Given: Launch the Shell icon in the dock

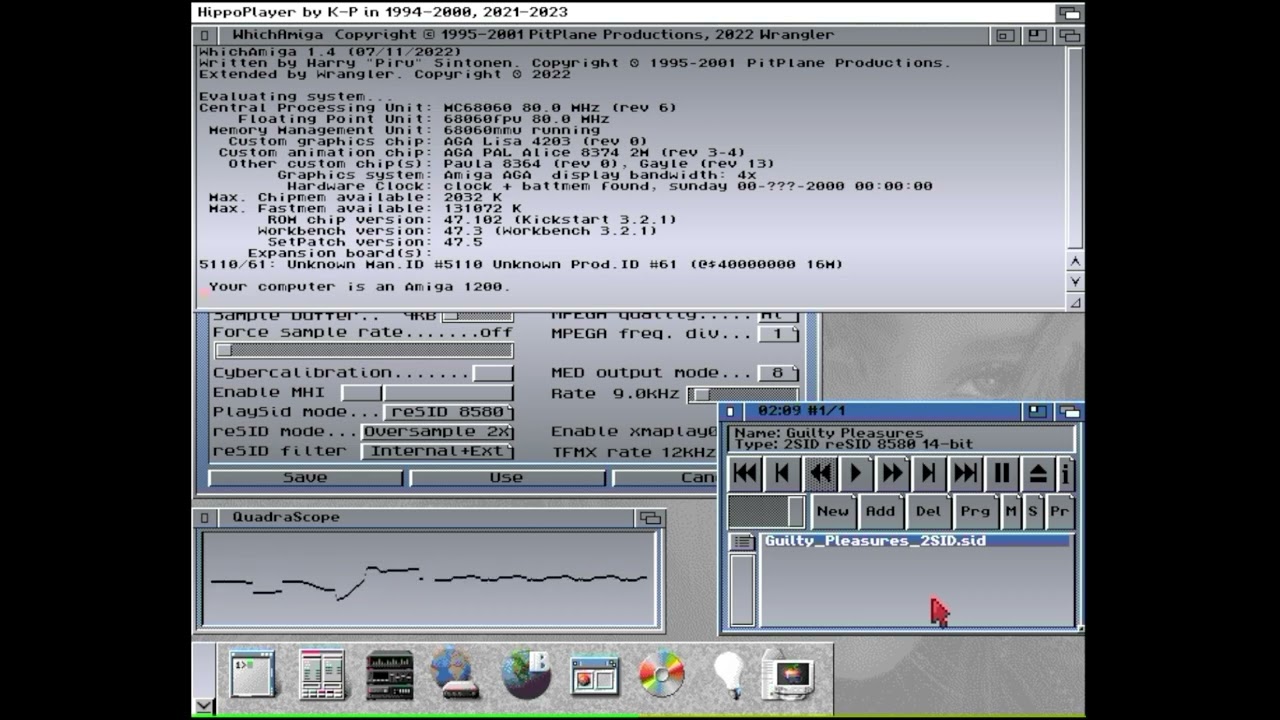Looking at the screenshot, I should click(252, 675).
